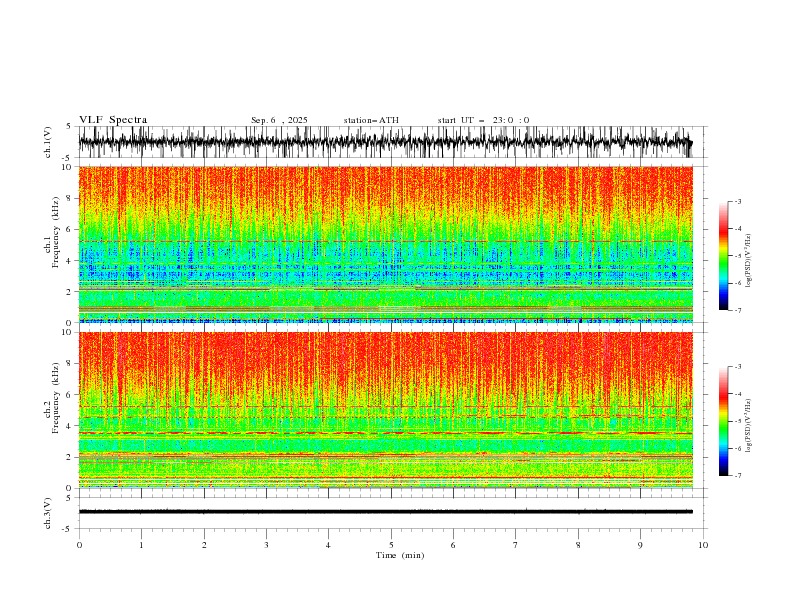Click time axis tick label '0'
Image resolution: width=792 pixels, height=612 pixels.
(79, 545)
